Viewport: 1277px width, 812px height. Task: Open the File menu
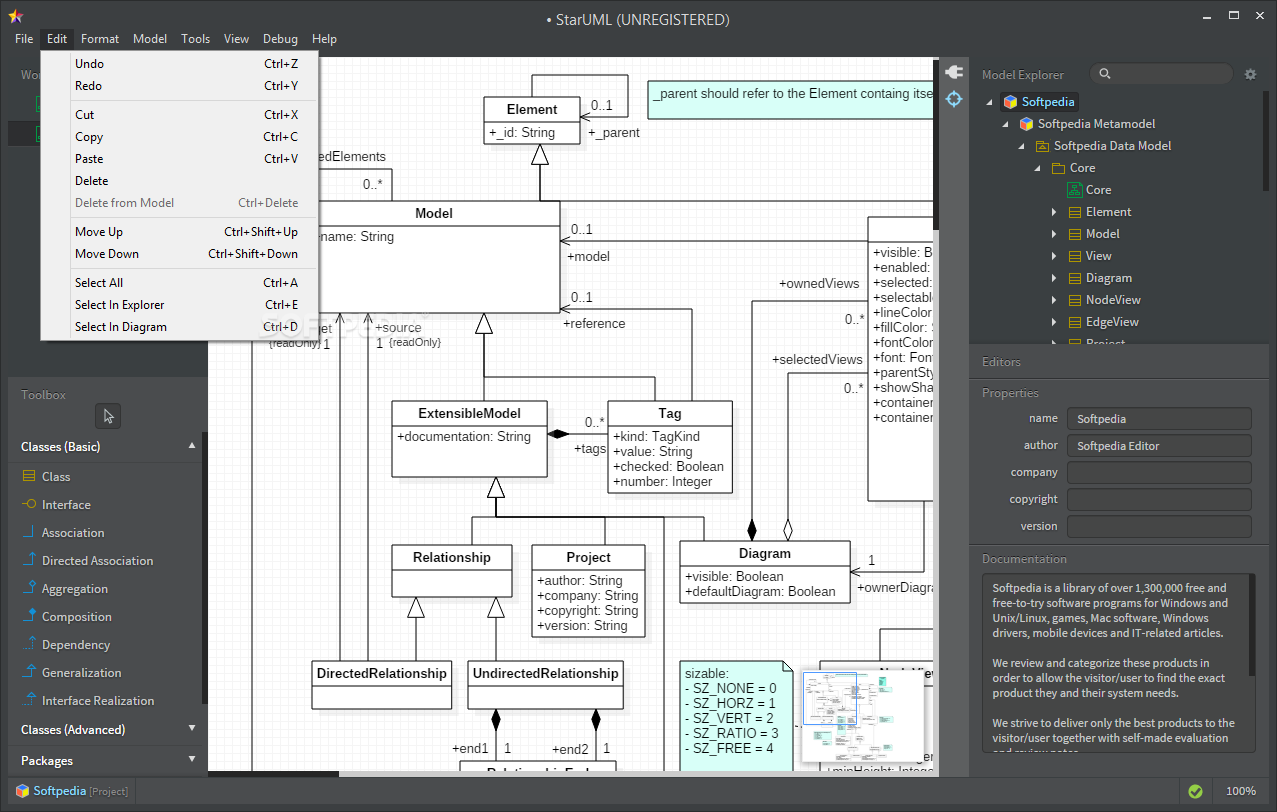click(24, 39)
